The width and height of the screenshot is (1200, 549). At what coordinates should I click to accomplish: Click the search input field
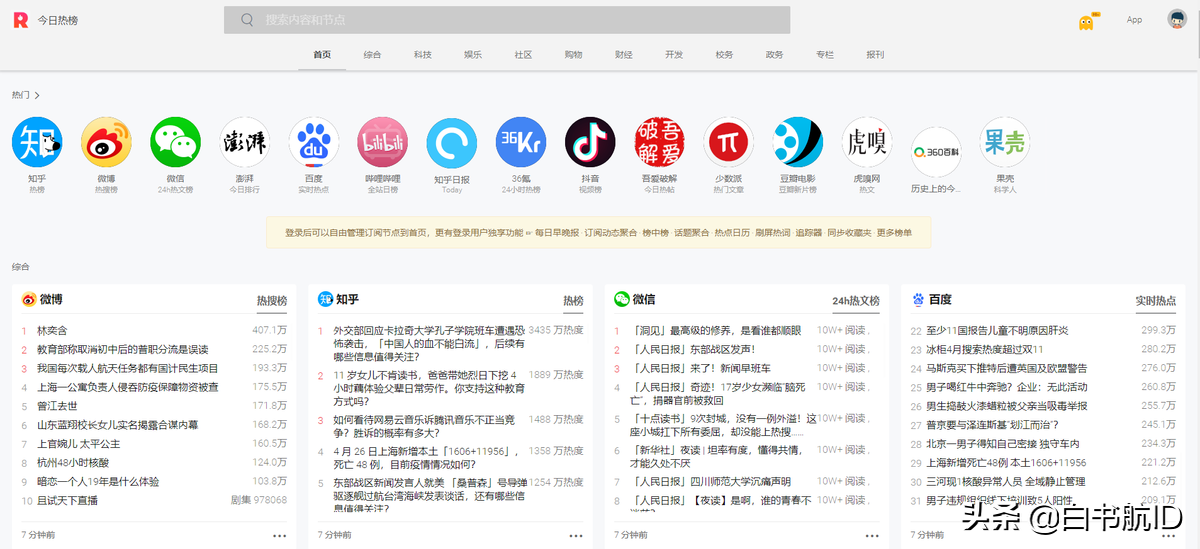pos(507,20)
